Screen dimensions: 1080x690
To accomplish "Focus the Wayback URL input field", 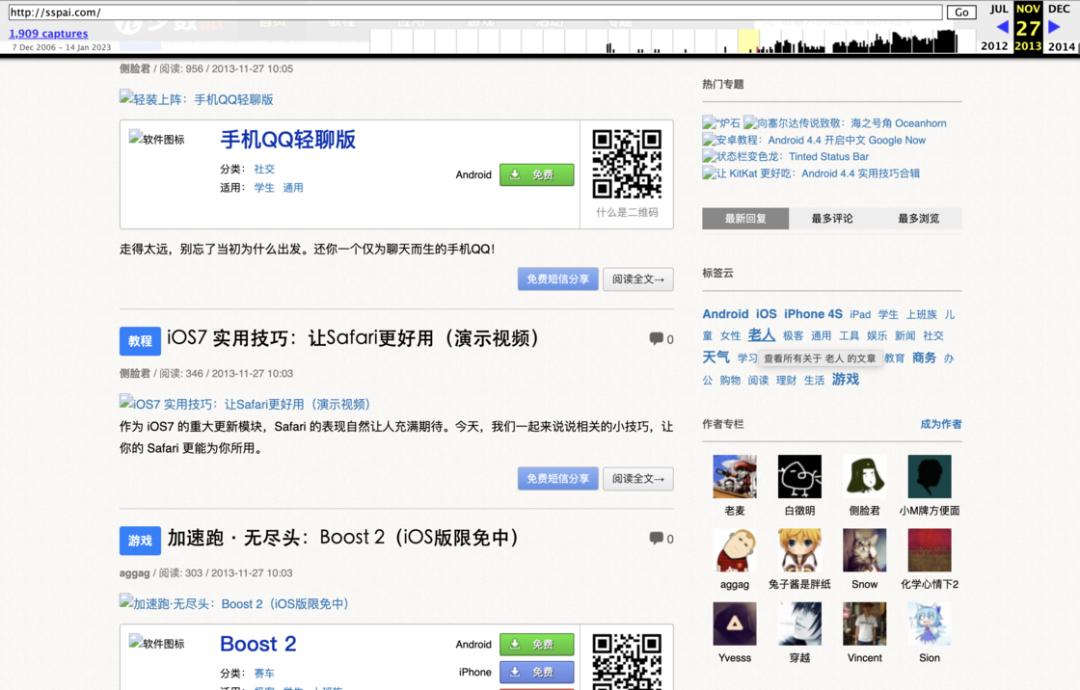I will point(475,12).
